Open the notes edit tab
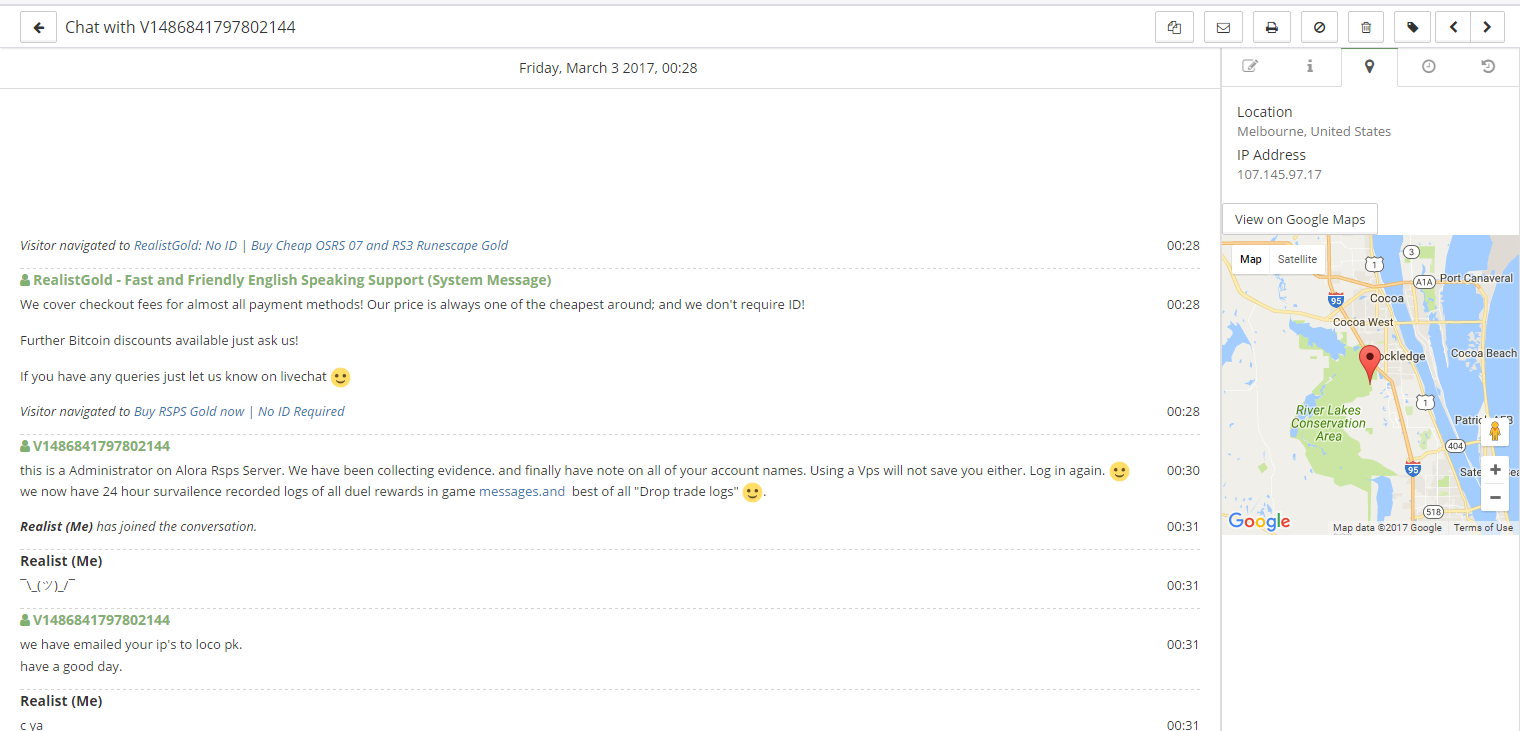1520x731 pixels. [1250, 66]
